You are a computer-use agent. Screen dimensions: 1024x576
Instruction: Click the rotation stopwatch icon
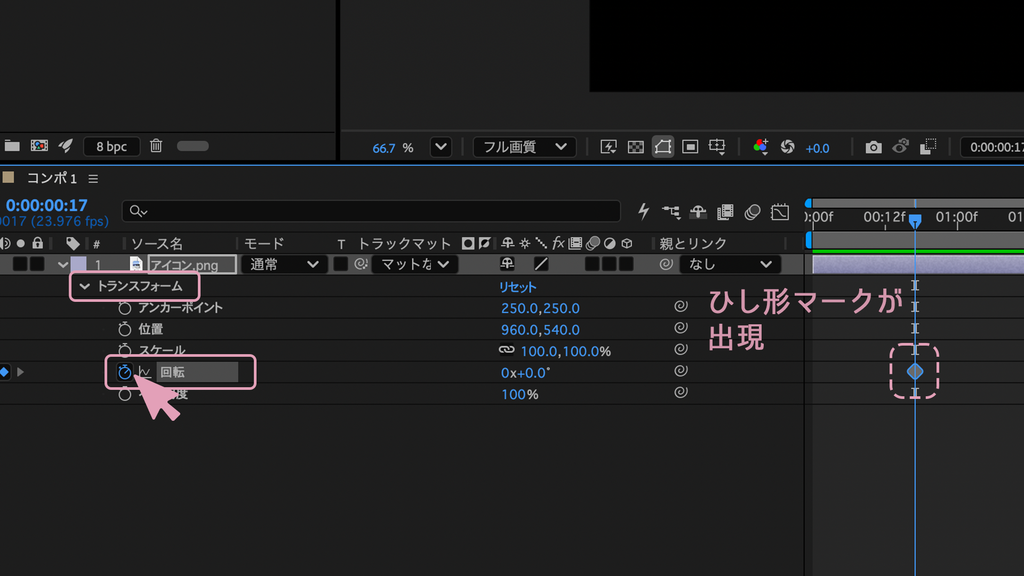click(124, 372)
